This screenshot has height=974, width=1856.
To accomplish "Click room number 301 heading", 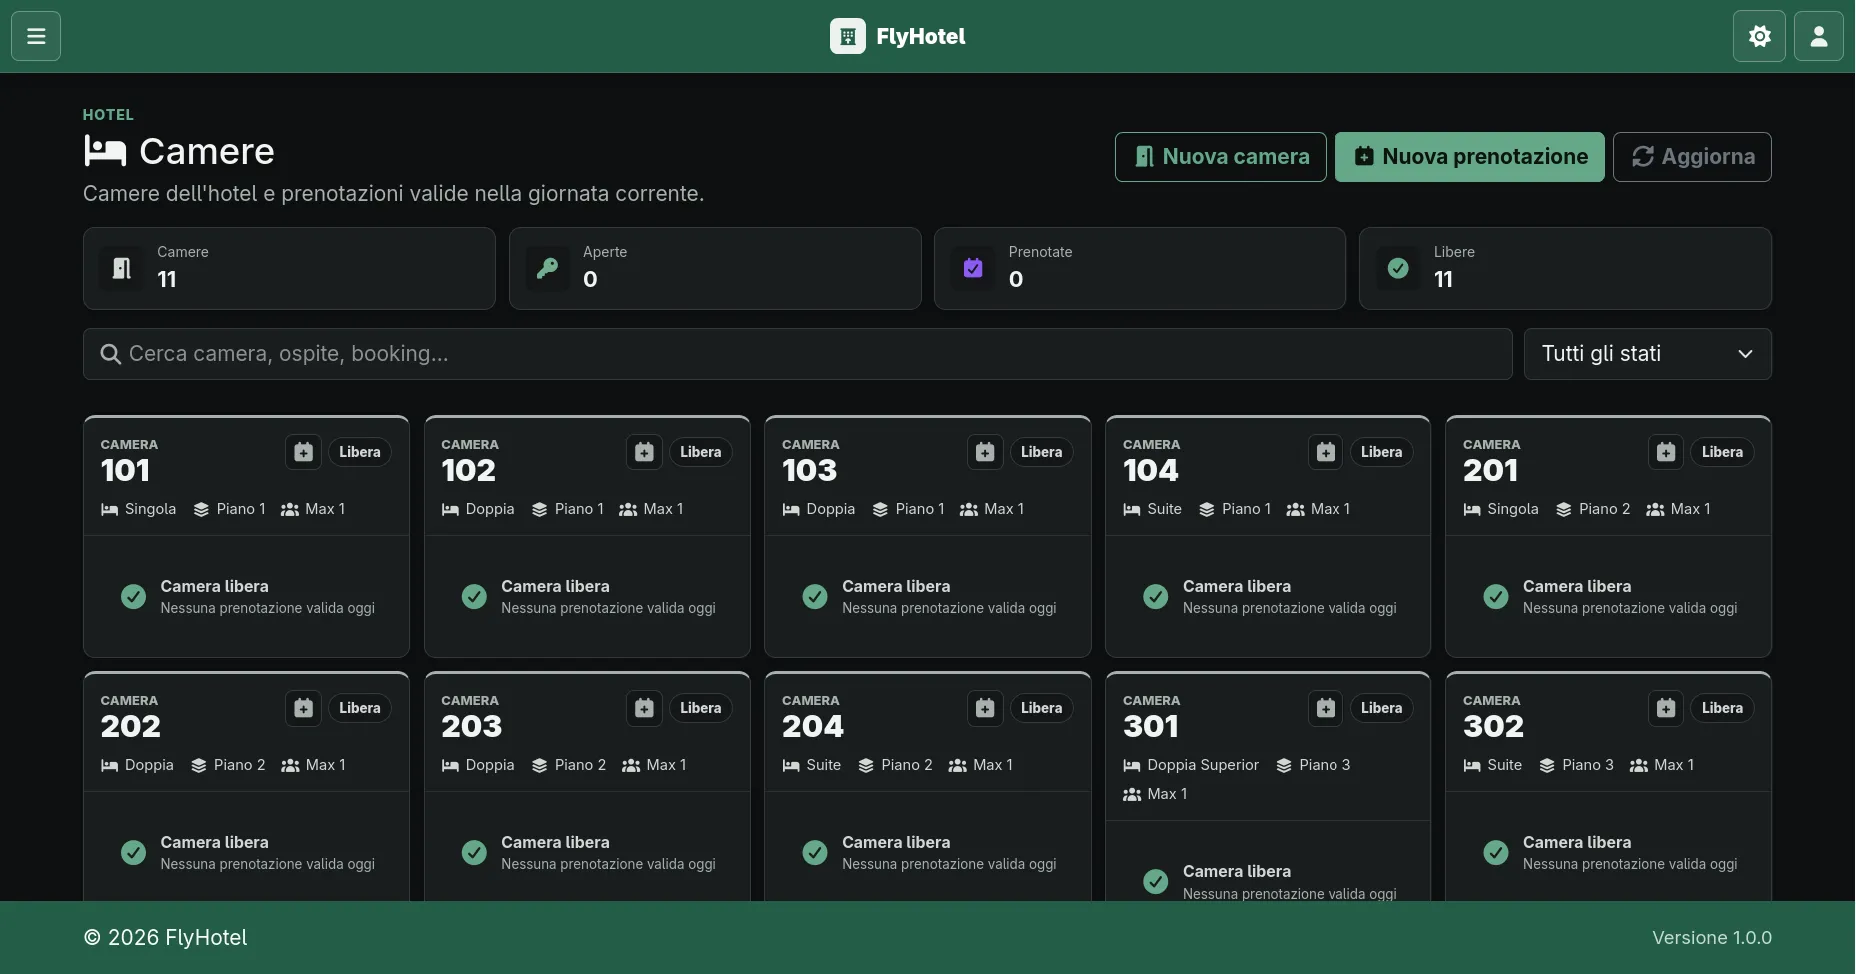I will 1150,726.
